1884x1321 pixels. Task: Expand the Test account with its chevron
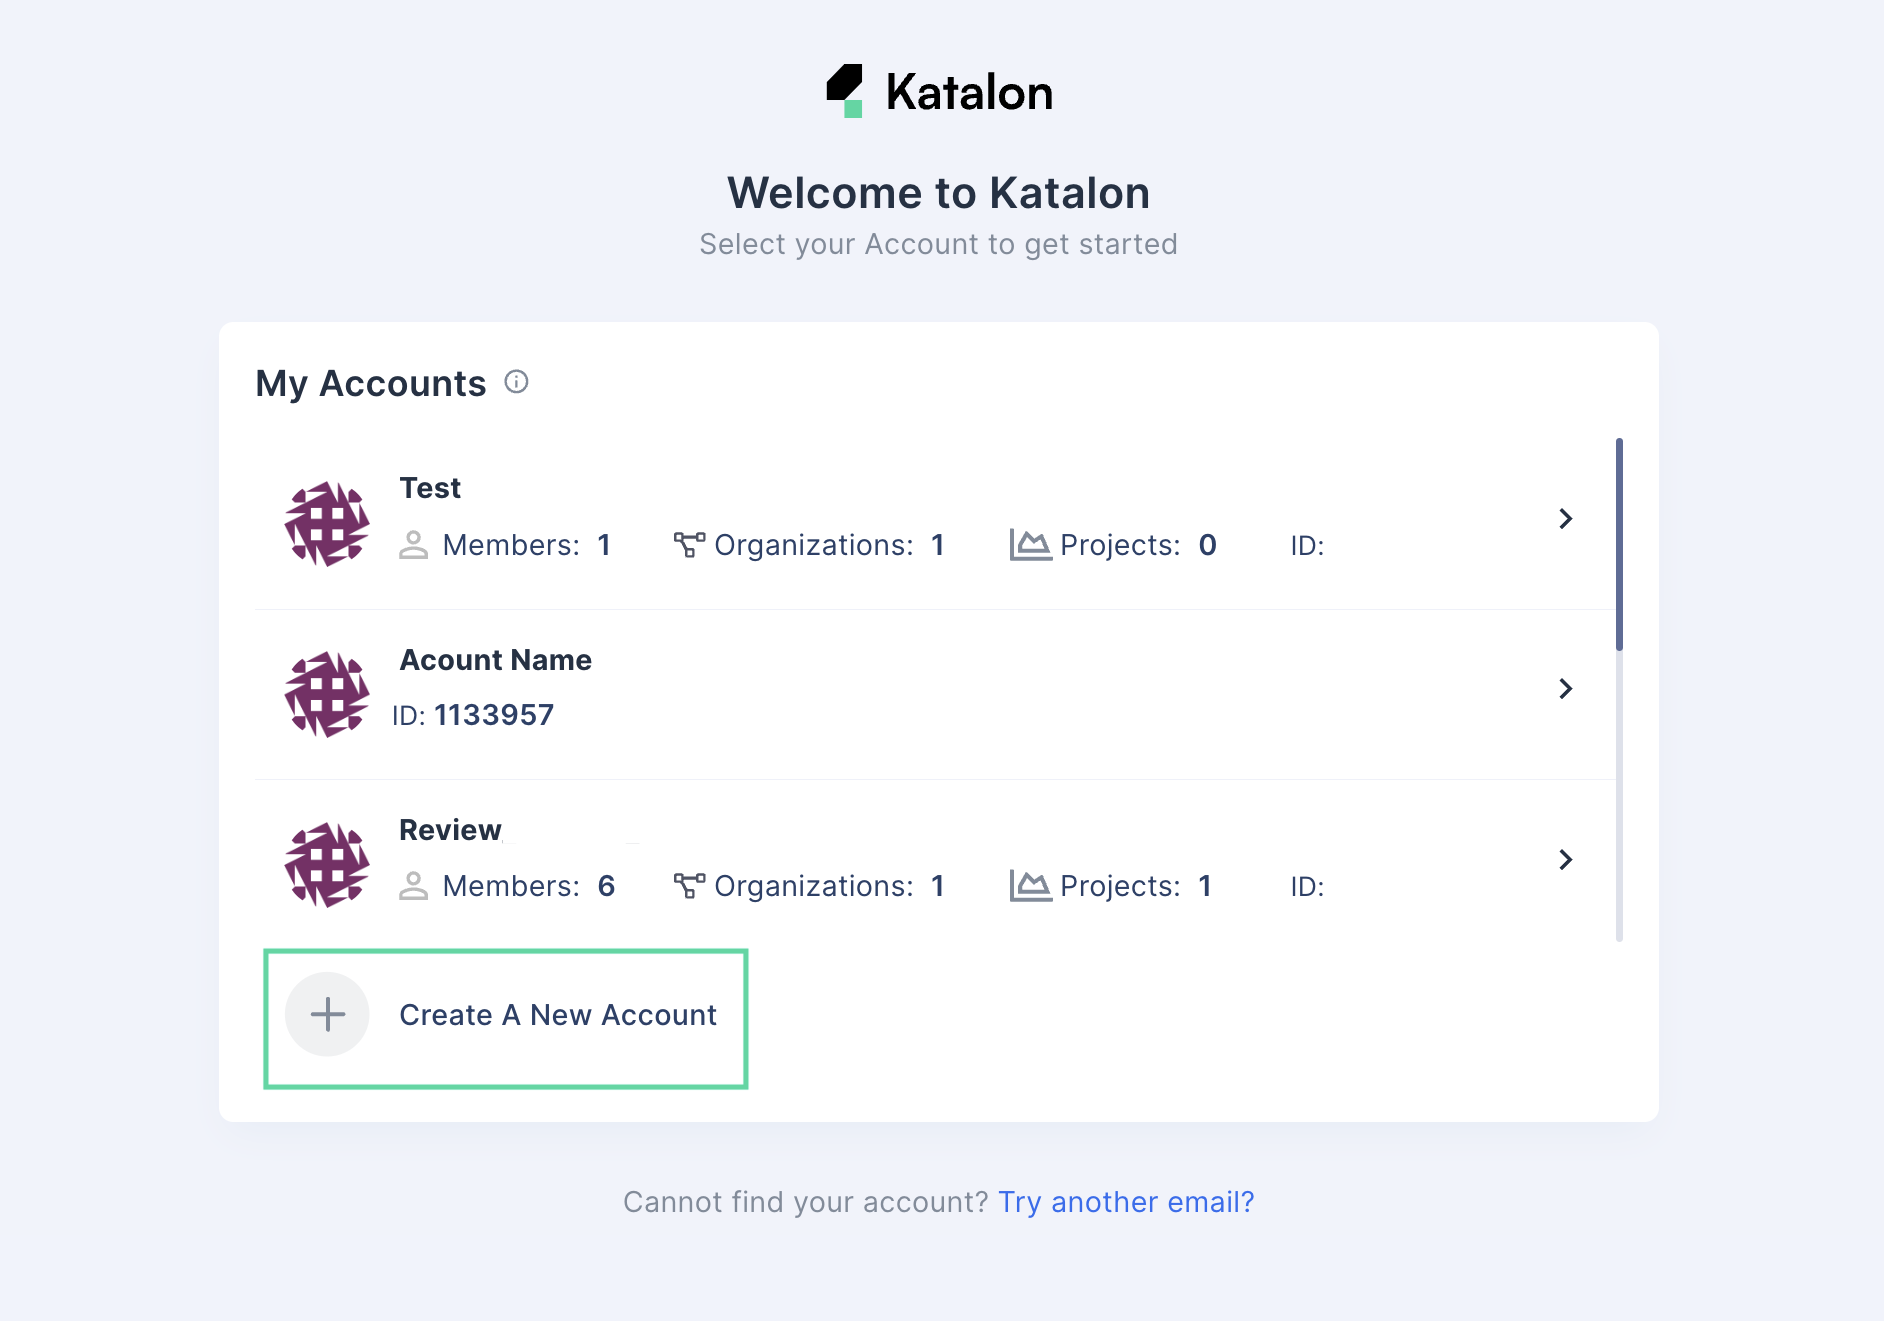click(x=1567, y=519)
